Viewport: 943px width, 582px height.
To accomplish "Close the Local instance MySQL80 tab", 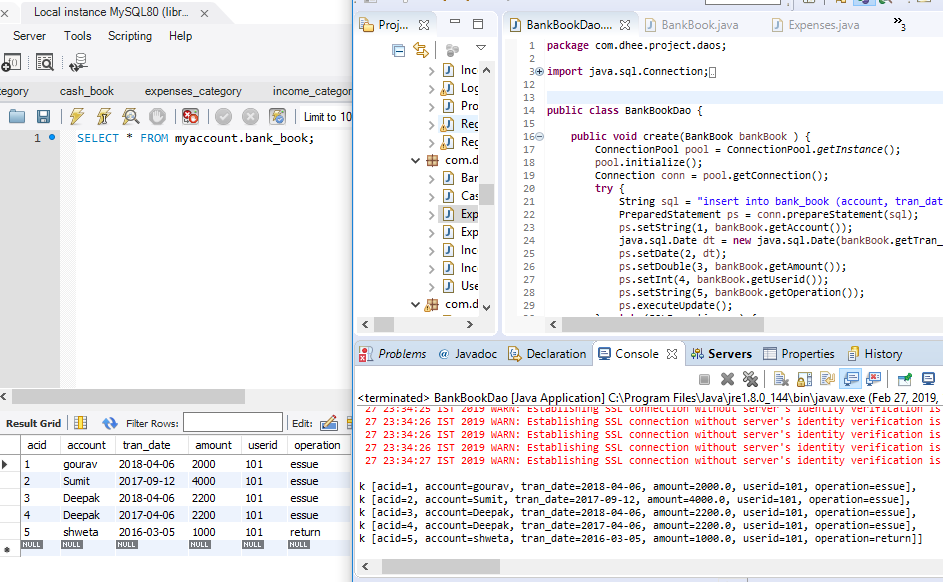I will (x=204, y=13).
